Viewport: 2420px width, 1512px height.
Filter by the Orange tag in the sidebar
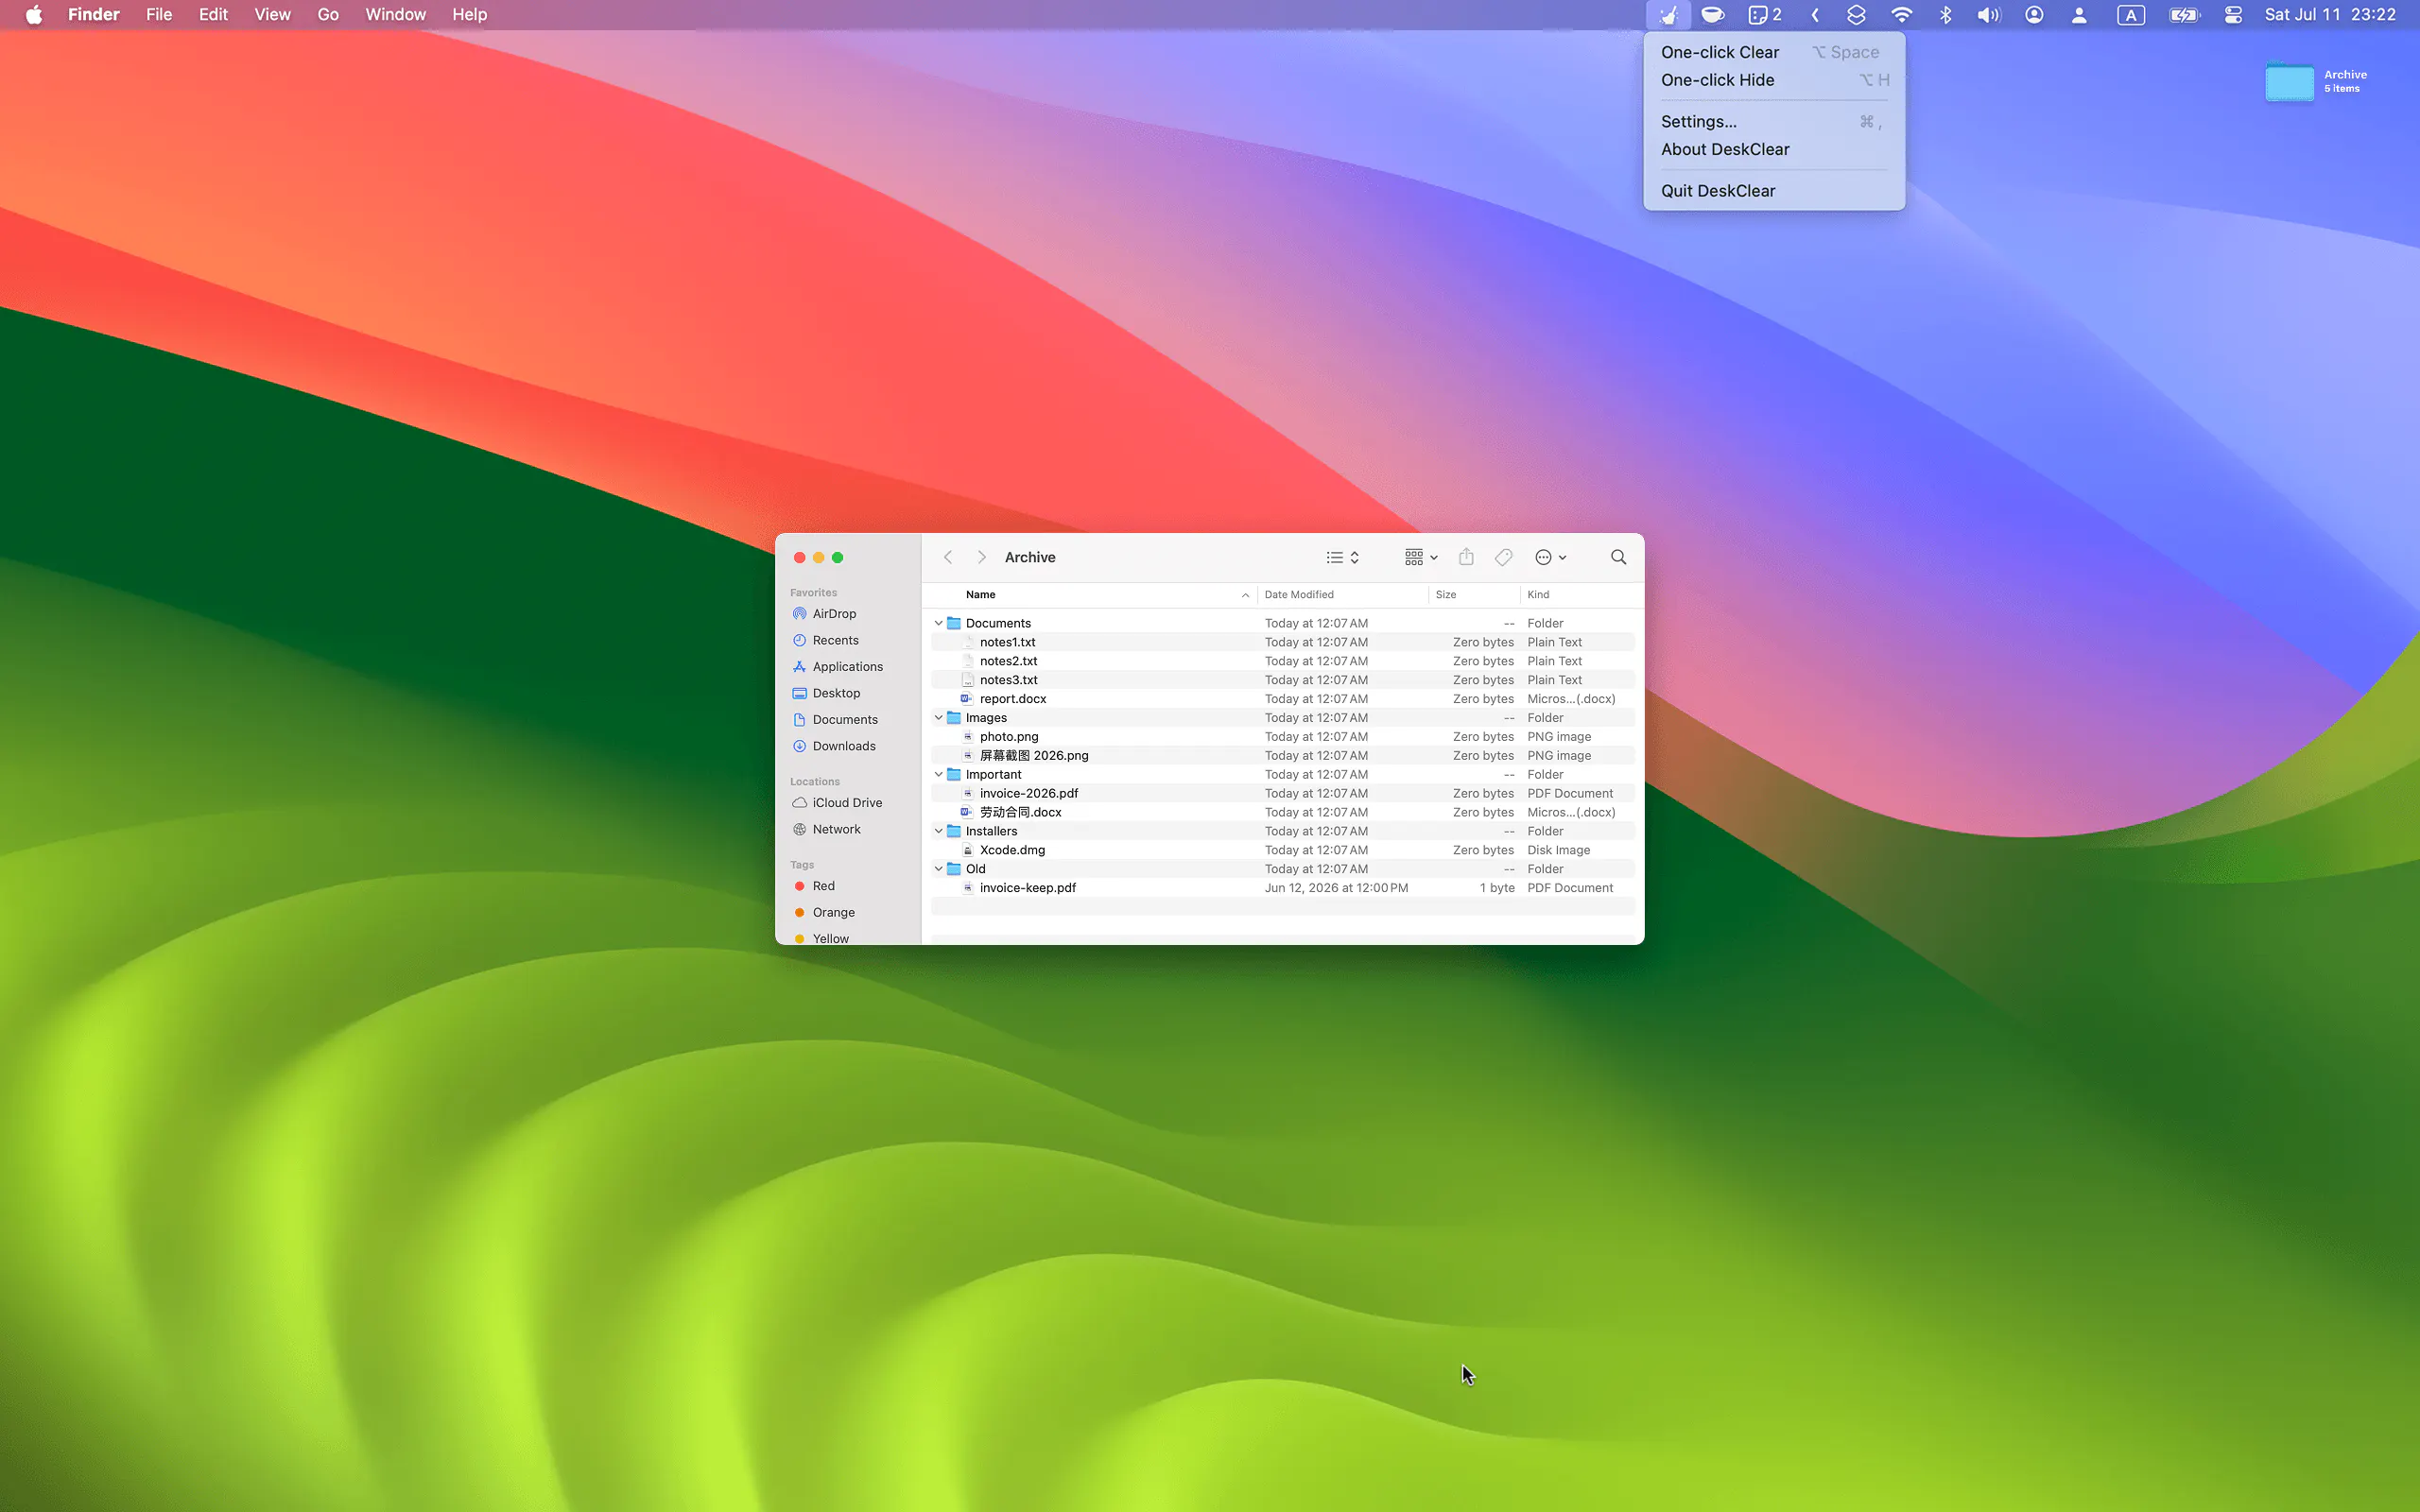pos(823,912)
